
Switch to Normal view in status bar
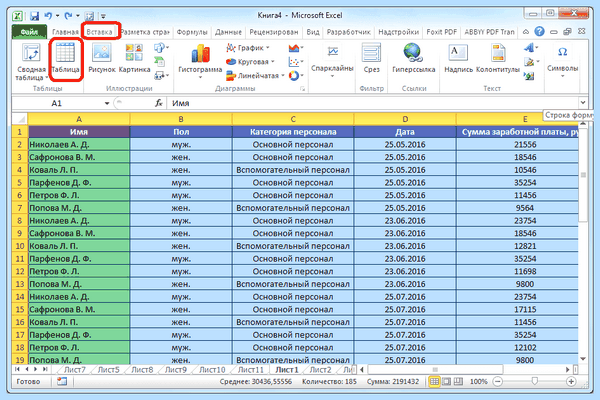(434, 381)
